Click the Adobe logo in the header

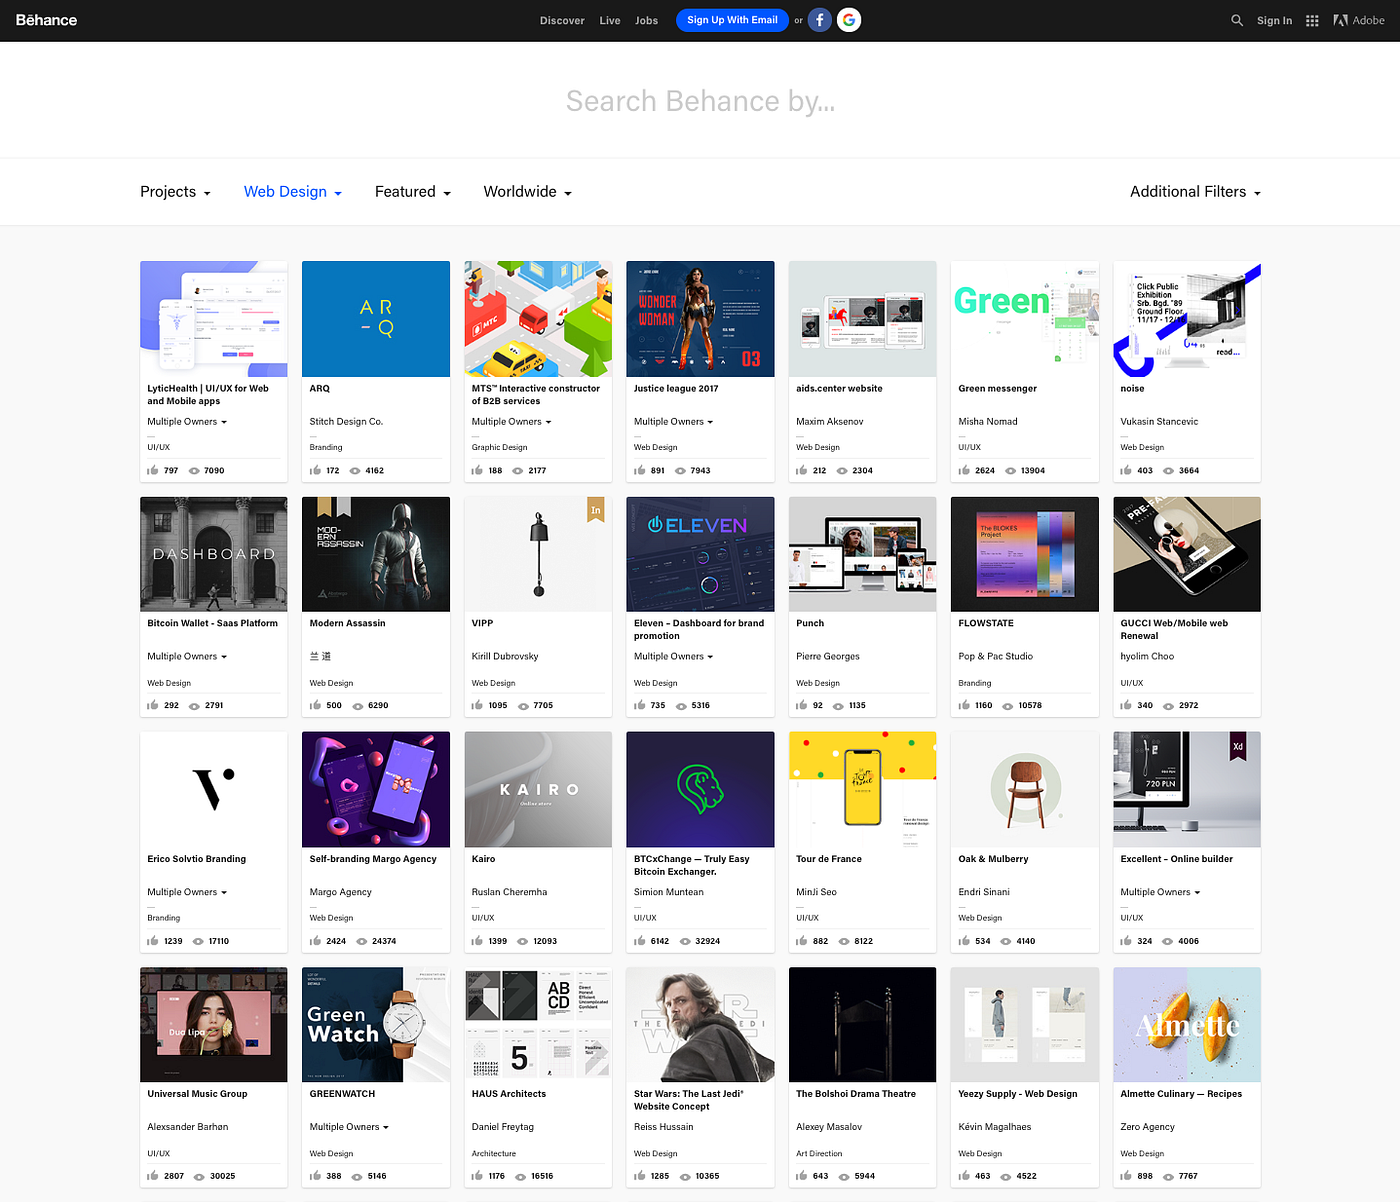[1358, 20]
